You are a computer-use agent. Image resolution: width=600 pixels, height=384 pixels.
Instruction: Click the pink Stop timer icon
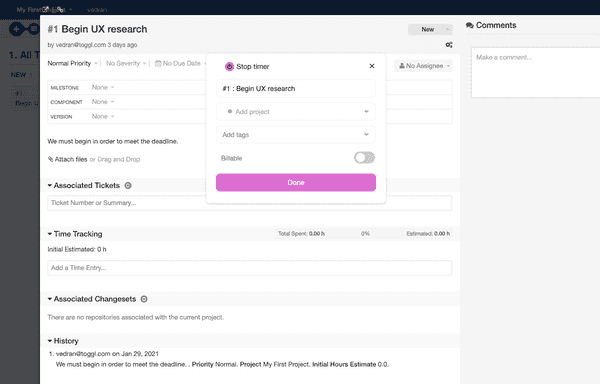point(229,67)
